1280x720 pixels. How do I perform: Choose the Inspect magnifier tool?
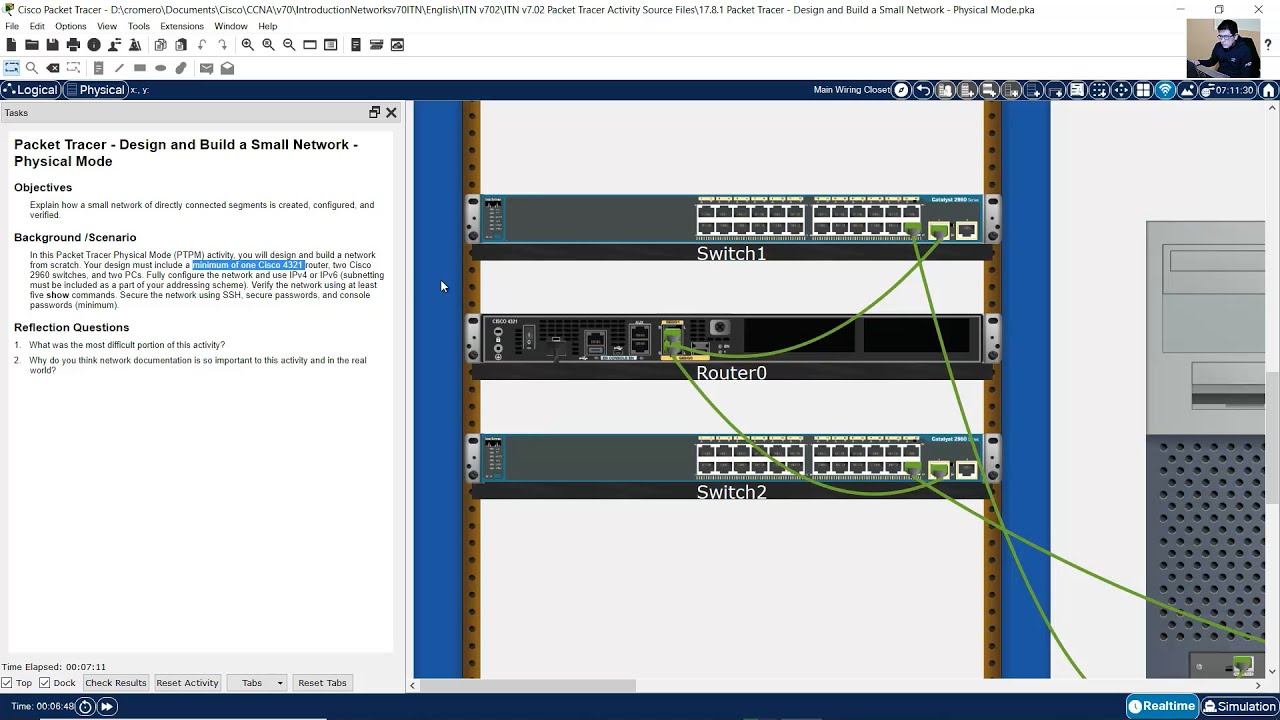[32, 68]
